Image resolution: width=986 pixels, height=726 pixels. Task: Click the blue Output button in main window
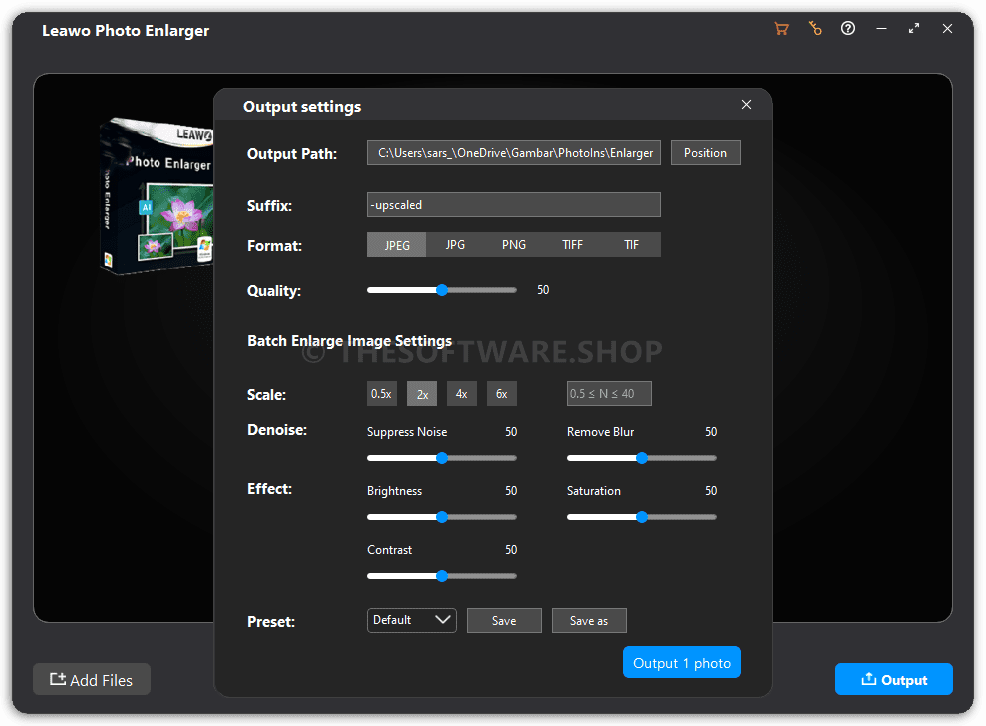(x=894, y=679)
